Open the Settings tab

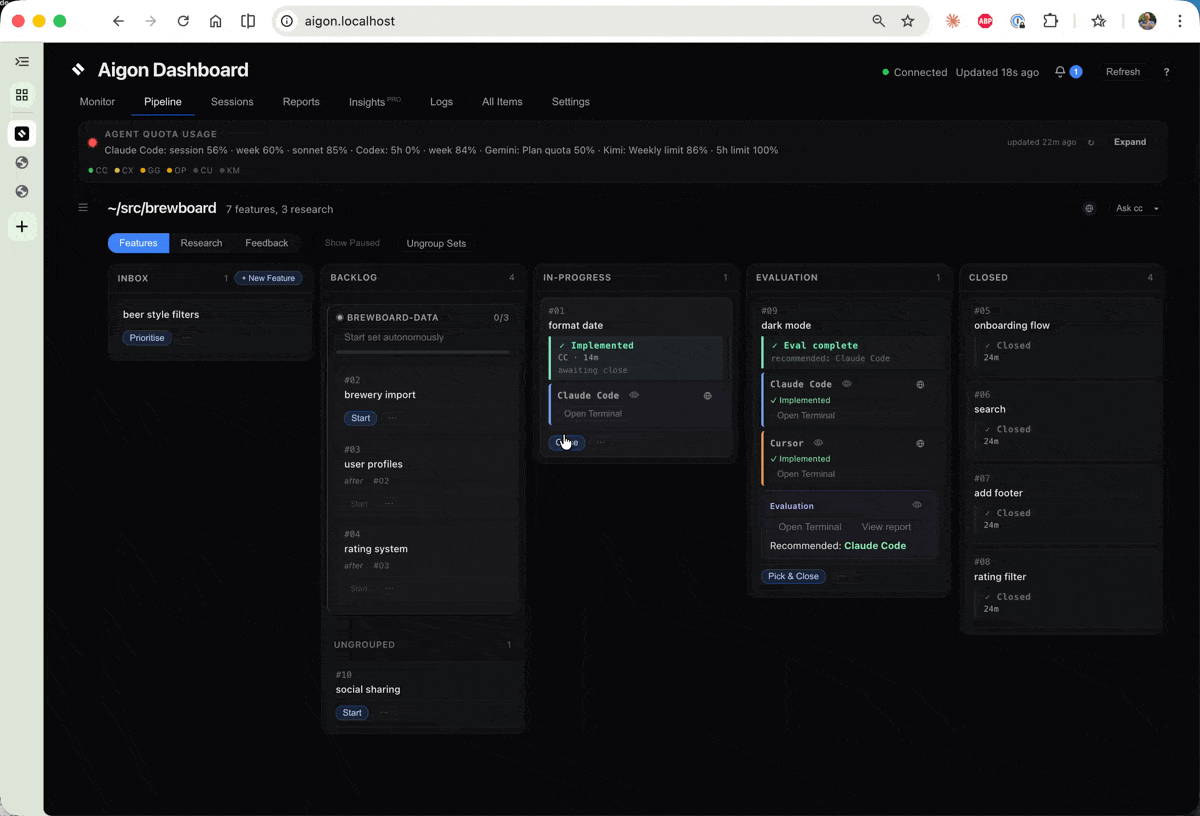pyautogui.click(x=571, y=102)
